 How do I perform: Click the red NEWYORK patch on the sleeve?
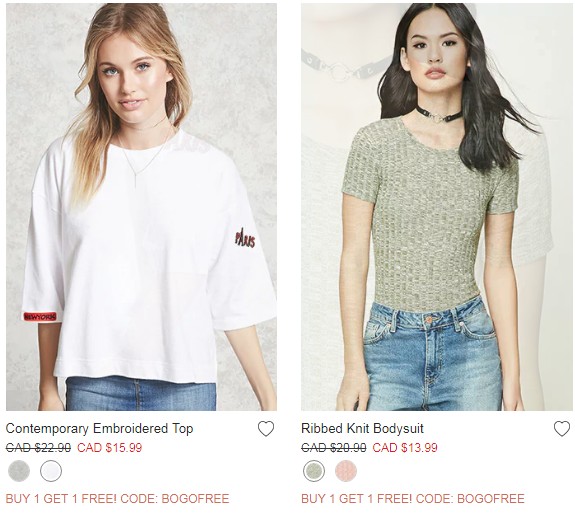click(40, 316)
